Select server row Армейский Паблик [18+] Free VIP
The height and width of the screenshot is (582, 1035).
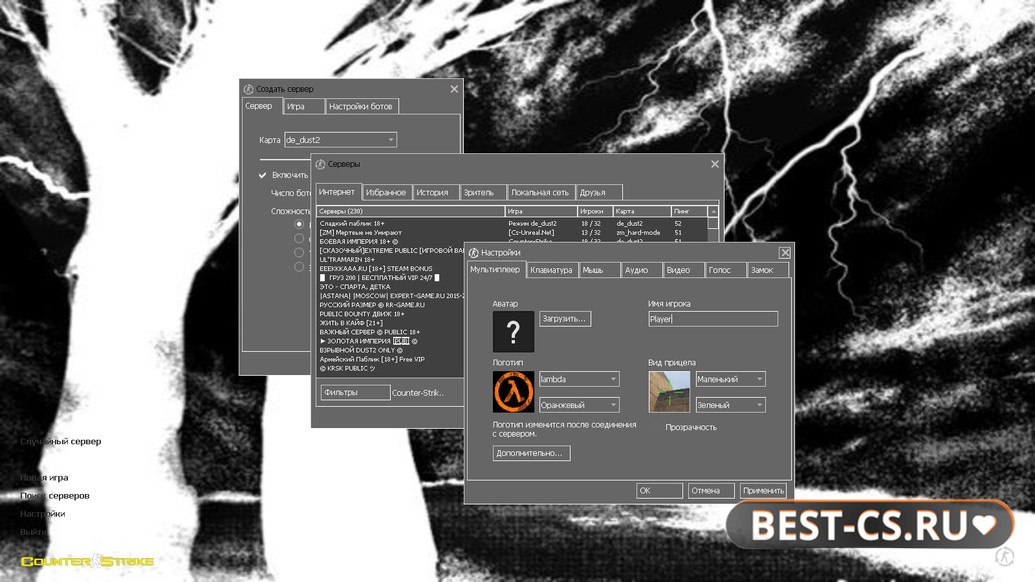click(391, 359)
